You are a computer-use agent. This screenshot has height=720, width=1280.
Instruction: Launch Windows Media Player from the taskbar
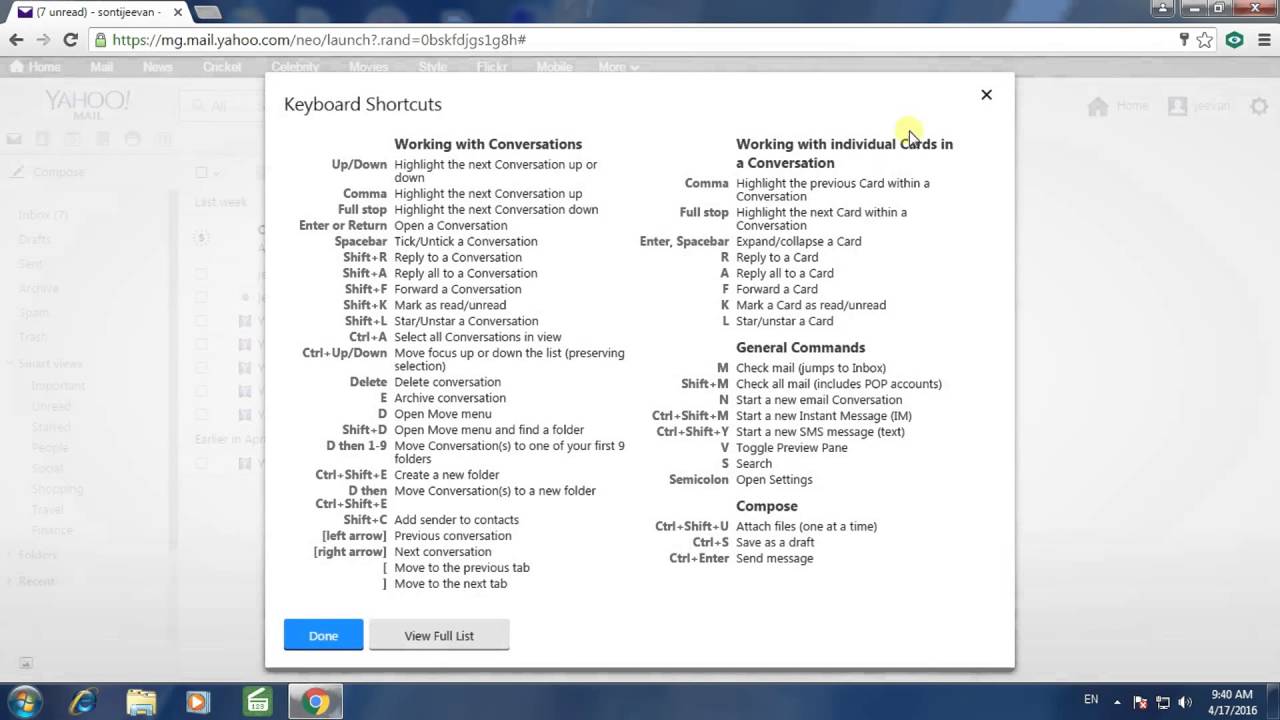(x=197, y=701)
